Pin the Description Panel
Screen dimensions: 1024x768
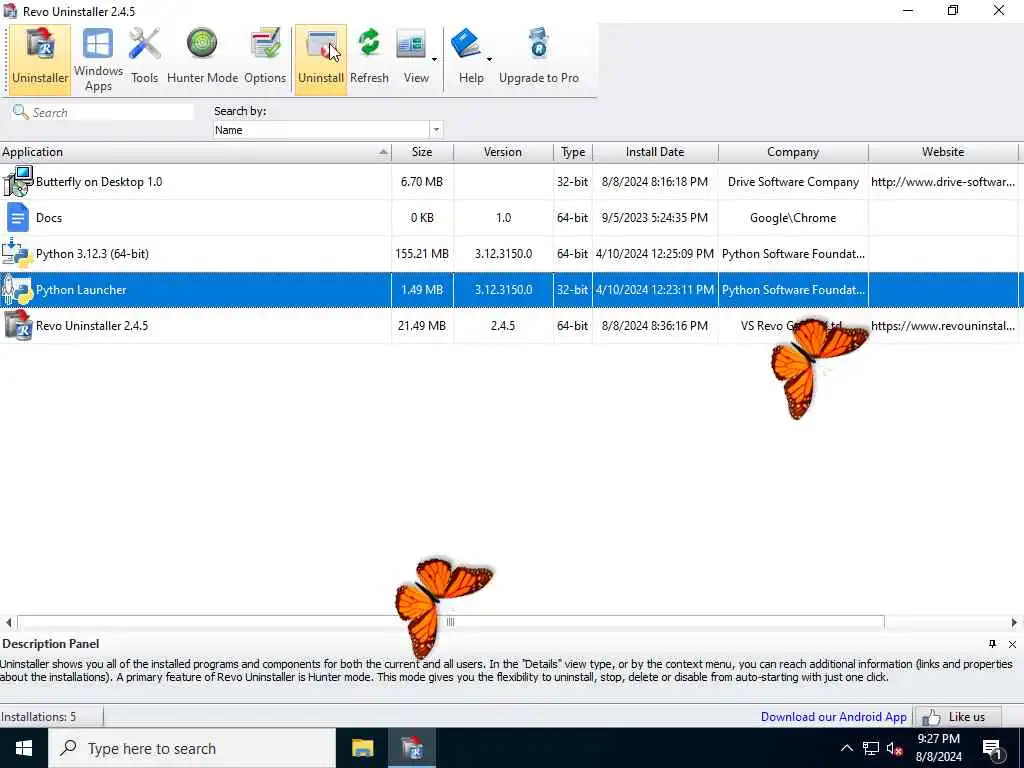[x=992, y=644]
